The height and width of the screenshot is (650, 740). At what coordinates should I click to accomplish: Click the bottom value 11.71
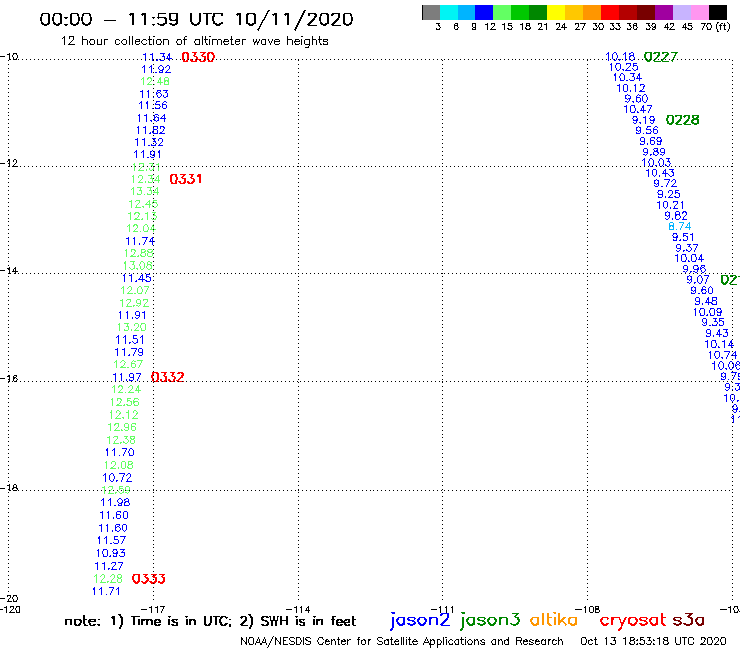[x=106, y=591]
